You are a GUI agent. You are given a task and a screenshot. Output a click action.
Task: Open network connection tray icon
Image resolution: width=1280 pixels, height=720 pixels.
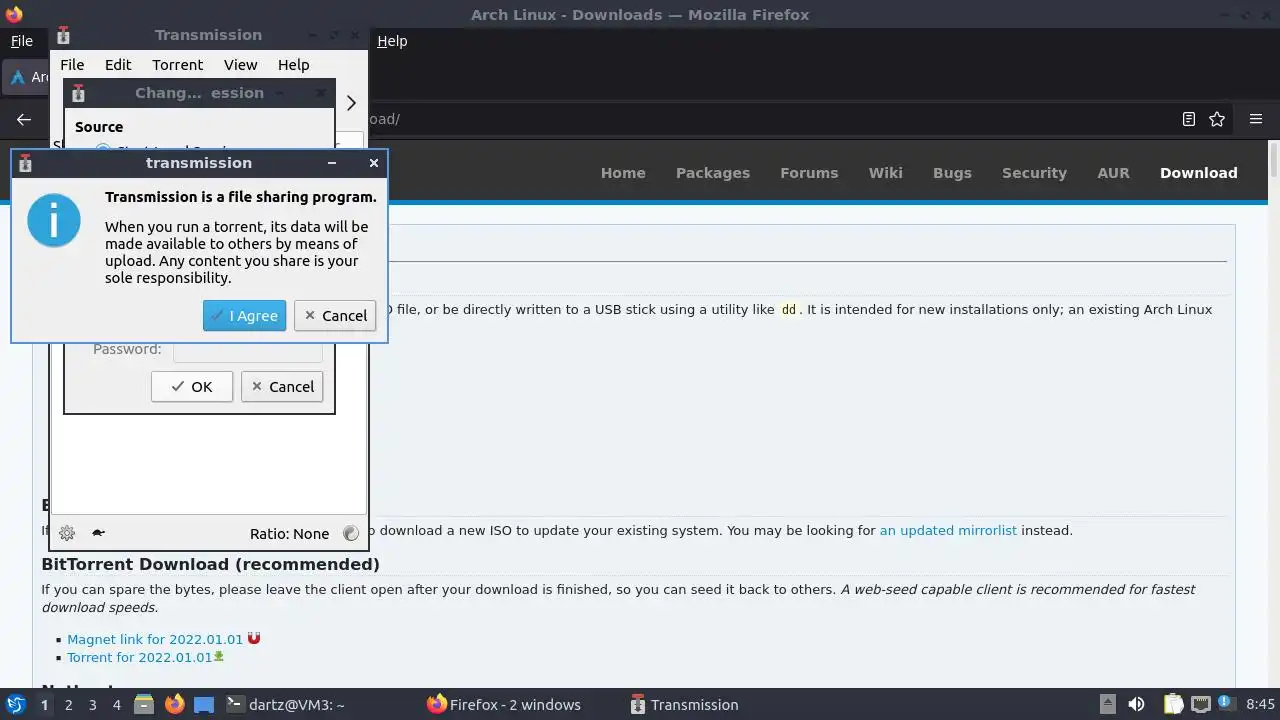click(x=1200, y=705)
